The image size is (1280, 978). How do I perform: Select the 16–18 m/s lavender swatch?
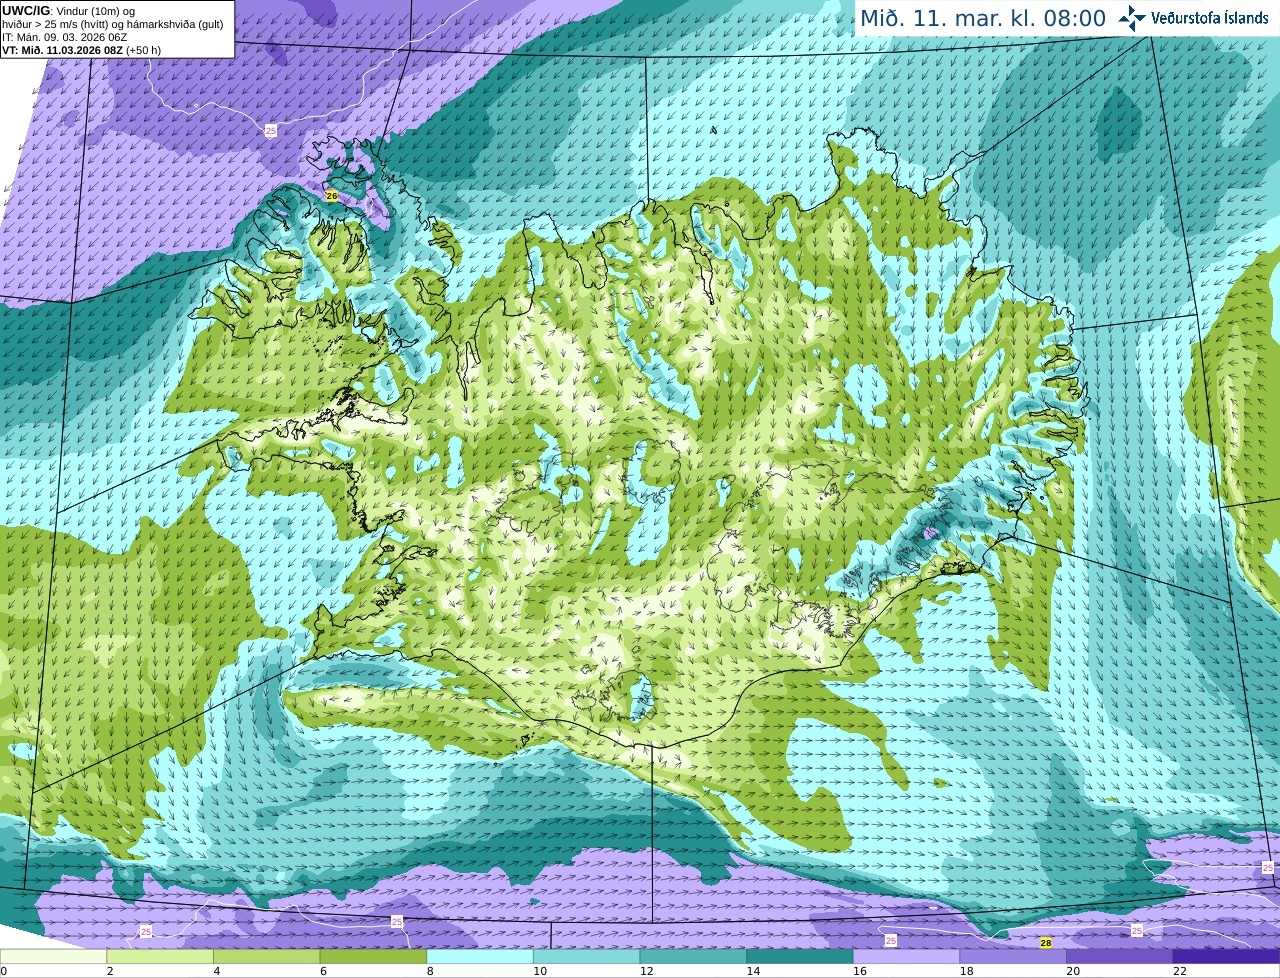tap(907, 957)
